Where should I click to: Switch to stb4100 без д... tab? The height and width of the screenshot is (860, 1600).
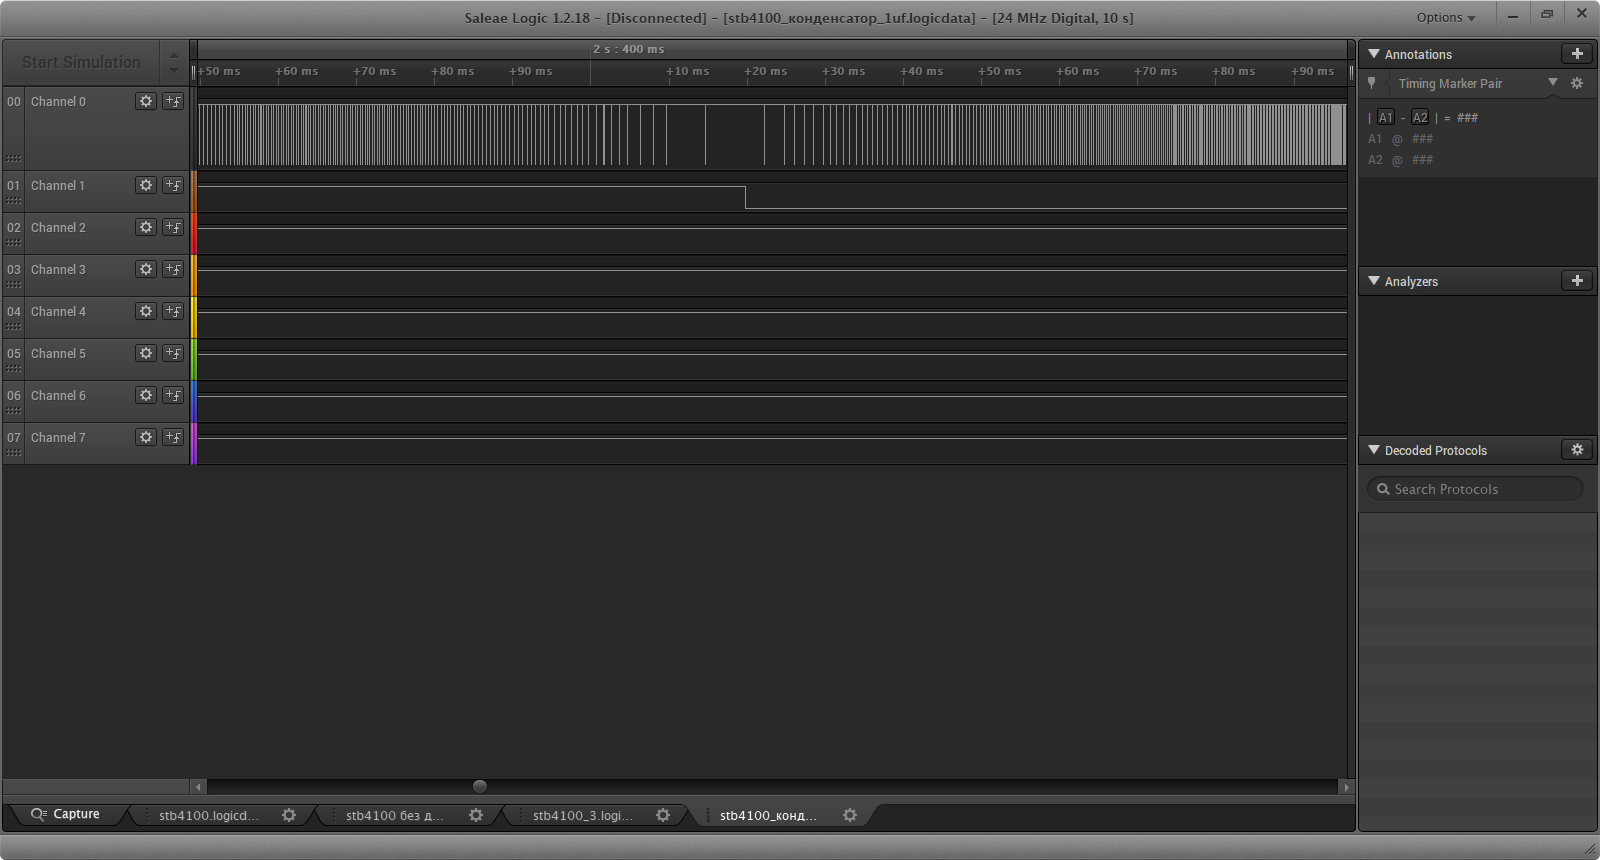[x=395, y=815]
